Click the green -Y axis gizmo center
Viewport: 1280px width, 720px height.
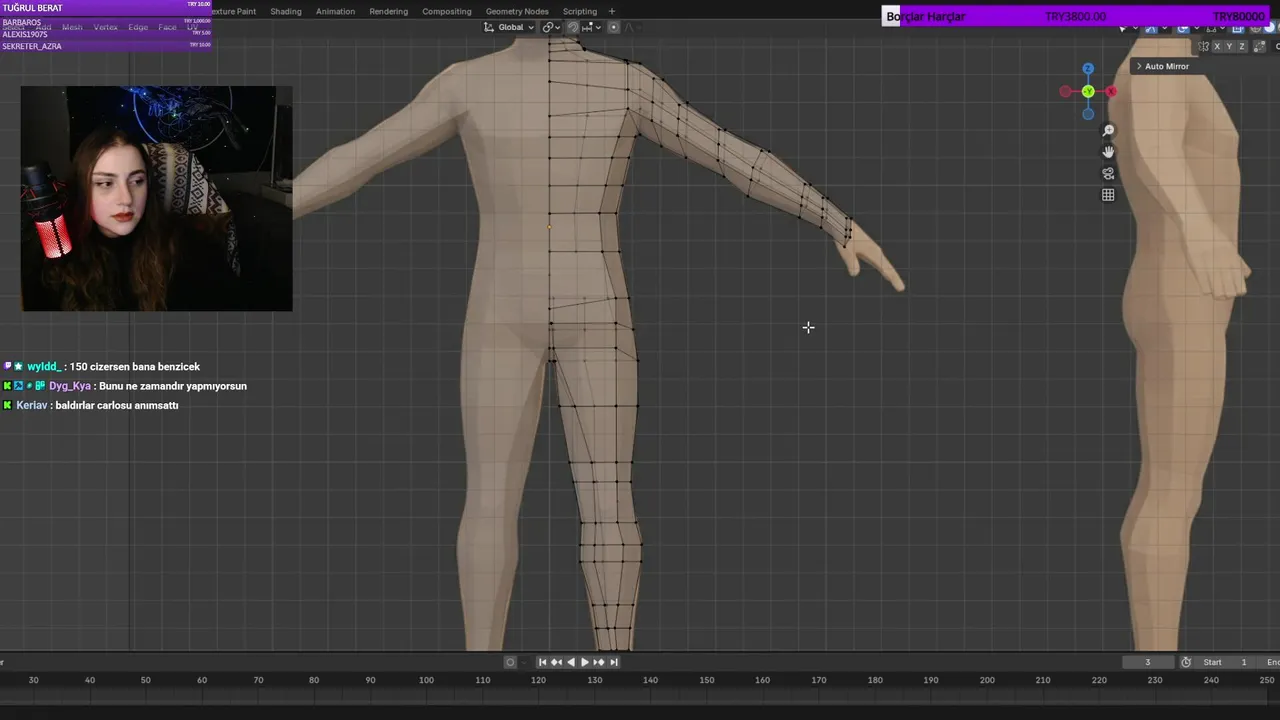pos(1088,91)
